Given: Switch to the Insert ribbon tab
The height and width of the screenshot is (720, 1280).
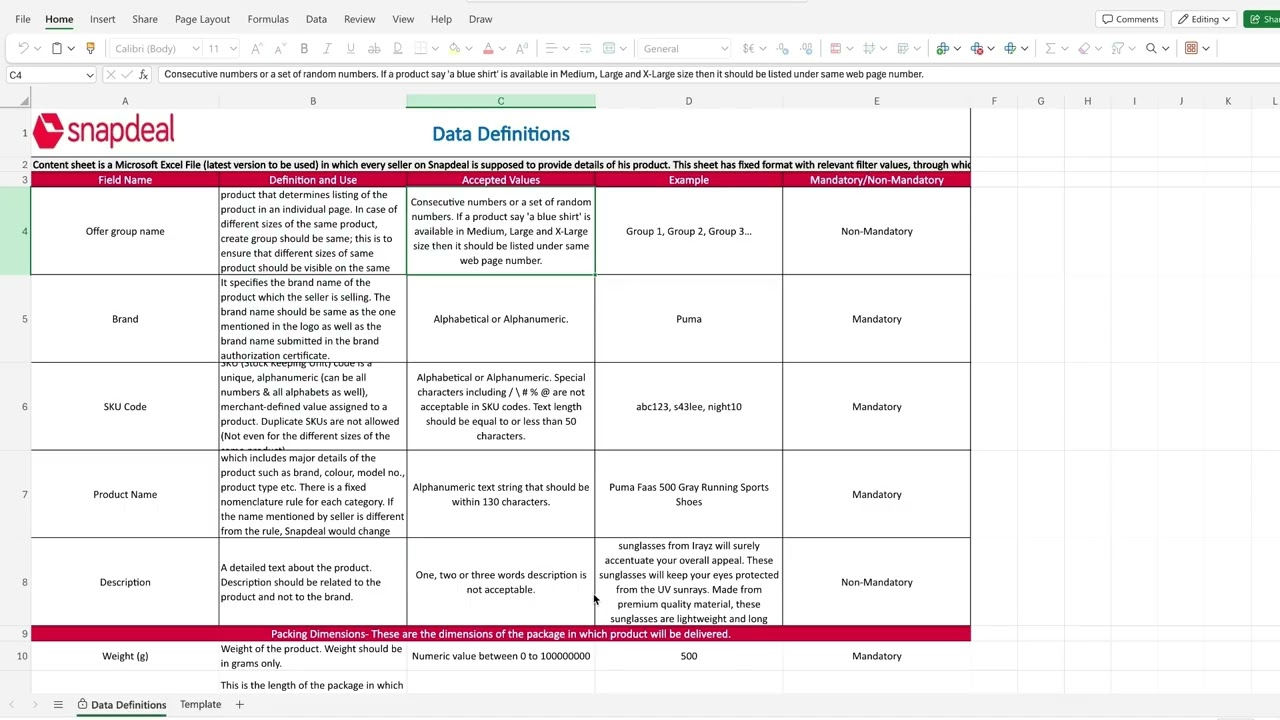Looking at the screenshot, I should point(102,19).
